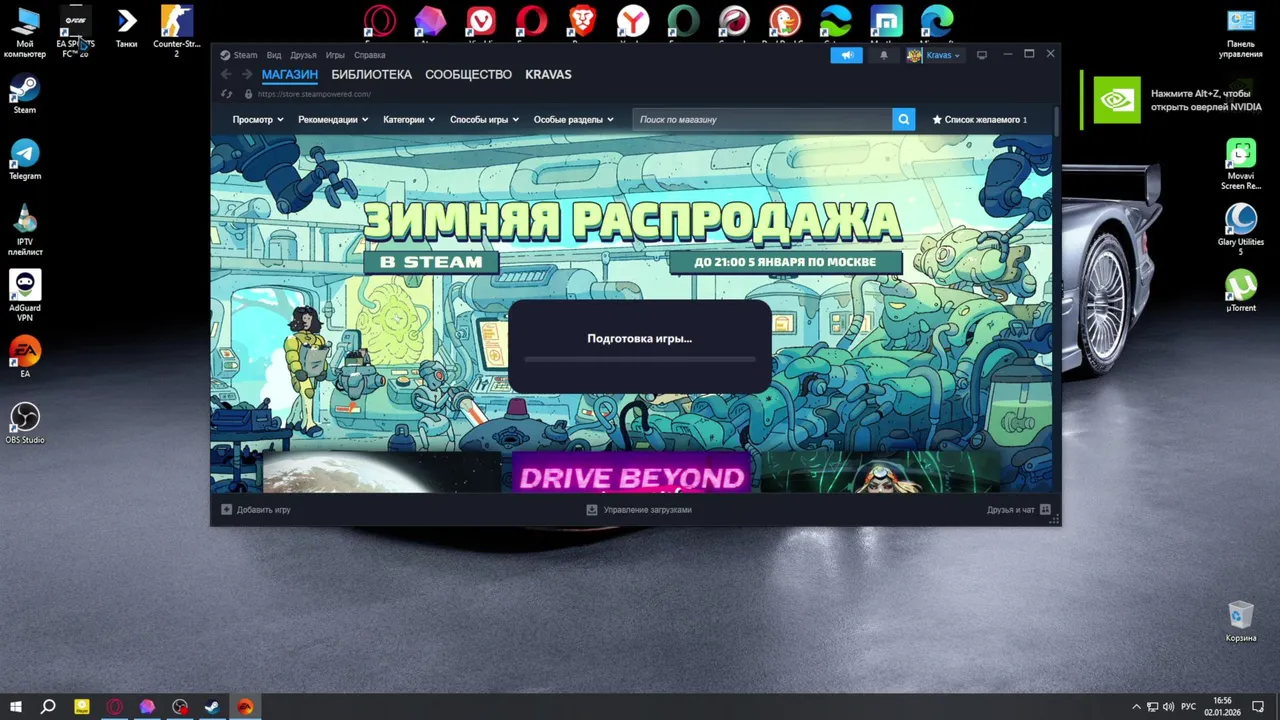Screen dimensions: 1280x720
Task: Click the Steam back navigation arrow
Action: click(x=225, y=74)
